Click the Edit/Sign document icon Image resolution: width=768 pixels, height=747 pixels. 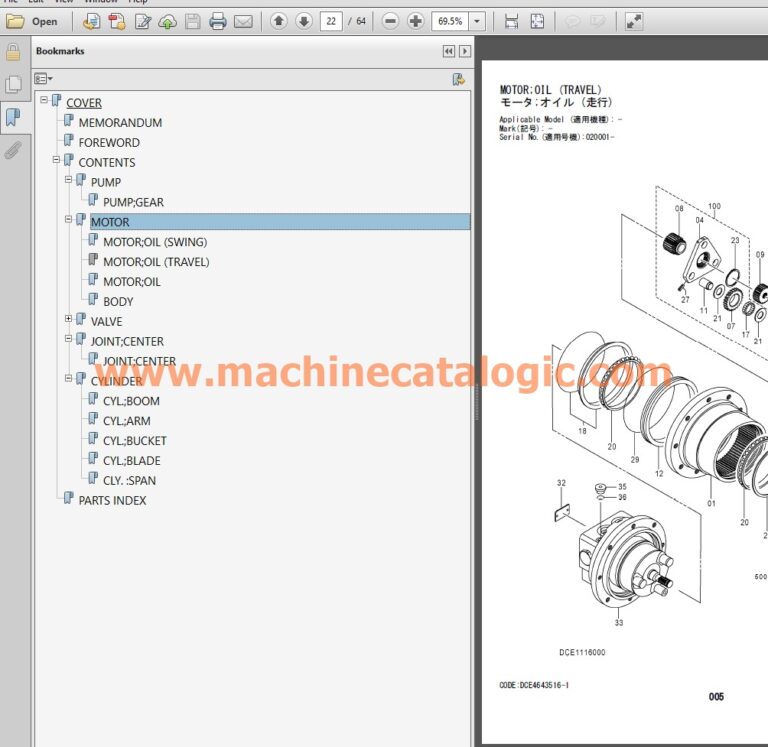(143, 22)
